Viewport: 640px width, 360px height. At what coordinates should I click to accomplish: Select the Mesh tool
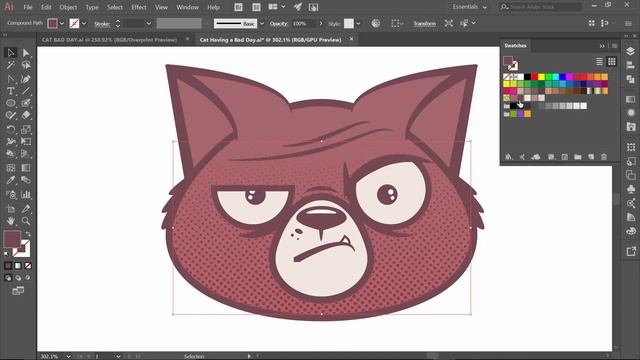tap(11, 168)
